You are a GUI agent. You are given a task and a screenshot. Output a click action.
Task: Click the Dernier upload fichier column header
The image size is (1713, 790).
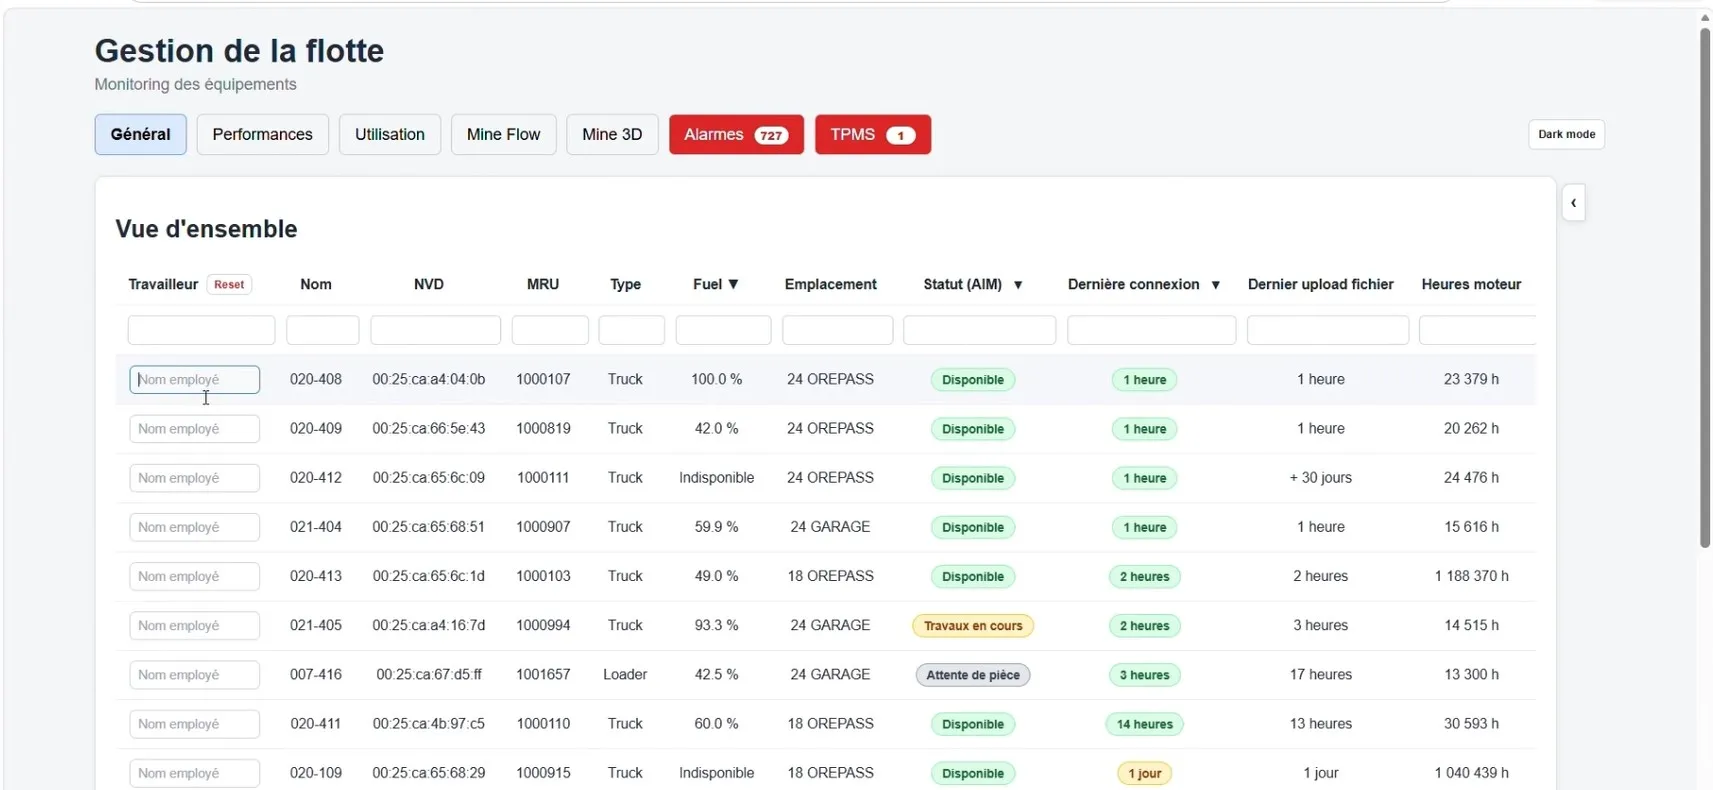coord(1321,284)
